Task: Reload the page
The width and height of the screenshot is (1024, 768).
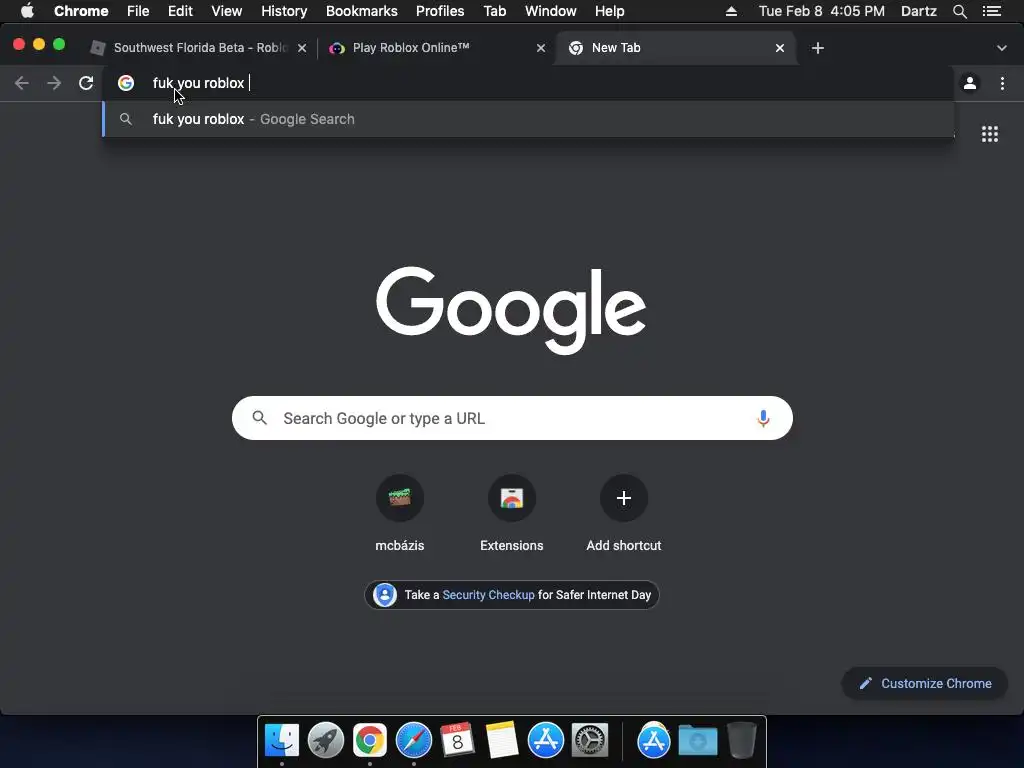Action: point(86,83)
